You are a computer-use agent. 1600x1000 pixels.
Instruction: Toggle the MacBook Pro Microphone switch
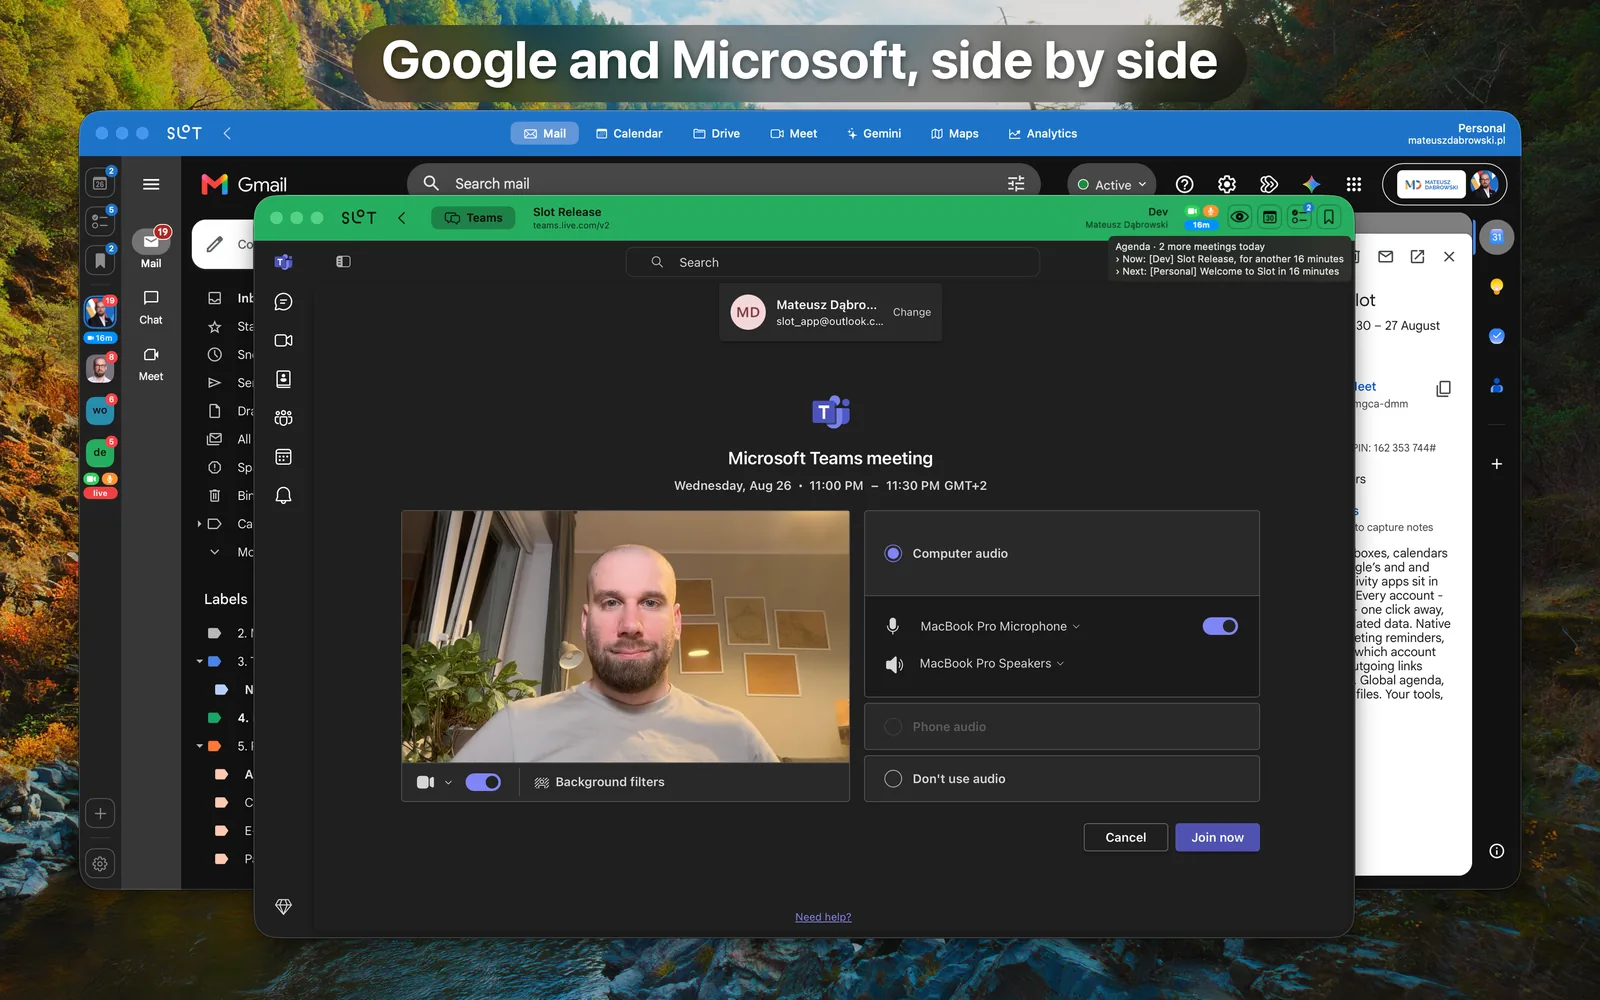coord(1220,626)
